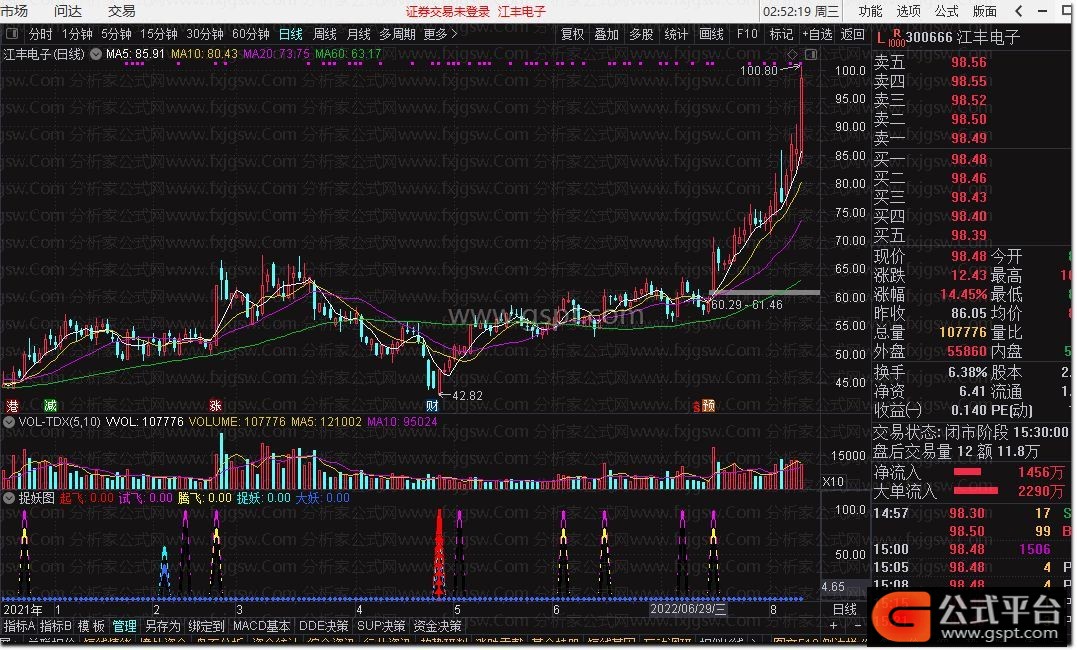Viewport: 1077px width, 650px height.
Task: Open the 版面 menu
Action: [984, 11]
